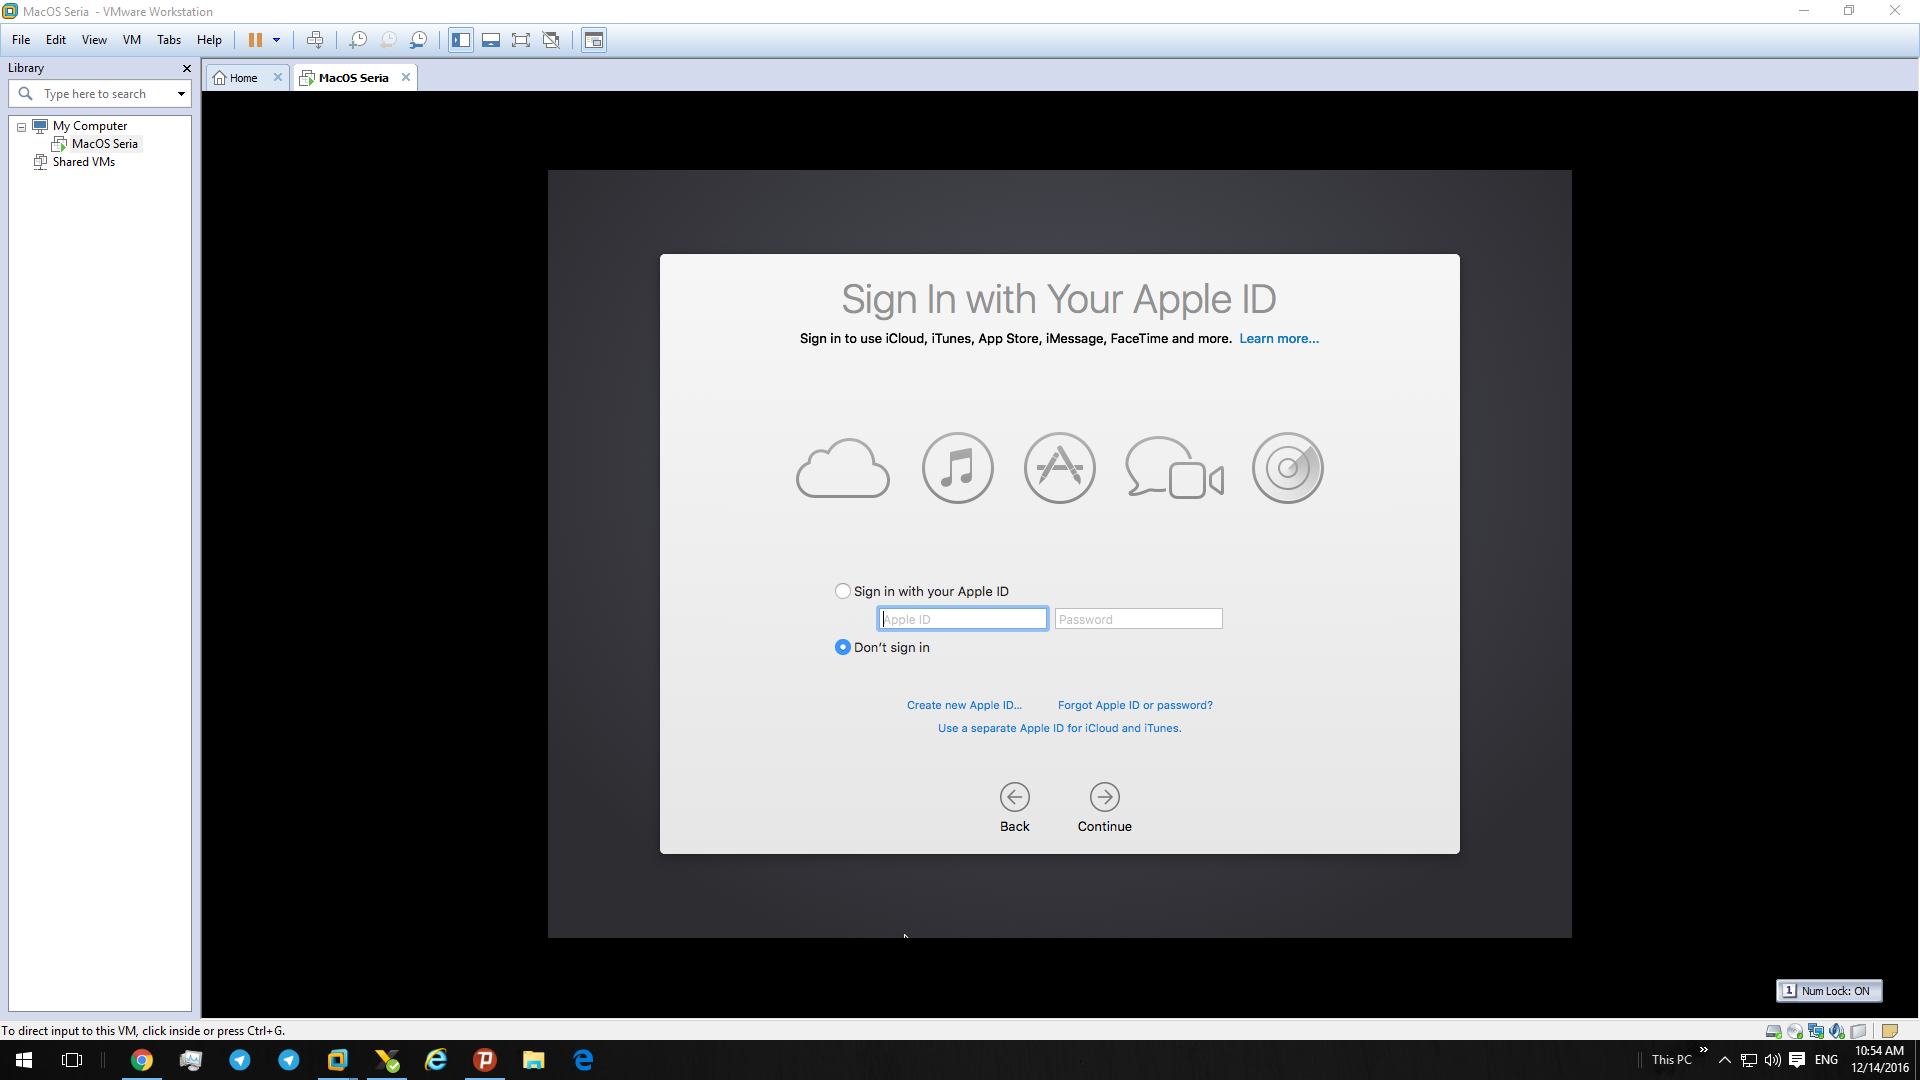Open Microsoft Edge from the taskbar
Screen dimensions: 1920x1080
coord(583,1060)
